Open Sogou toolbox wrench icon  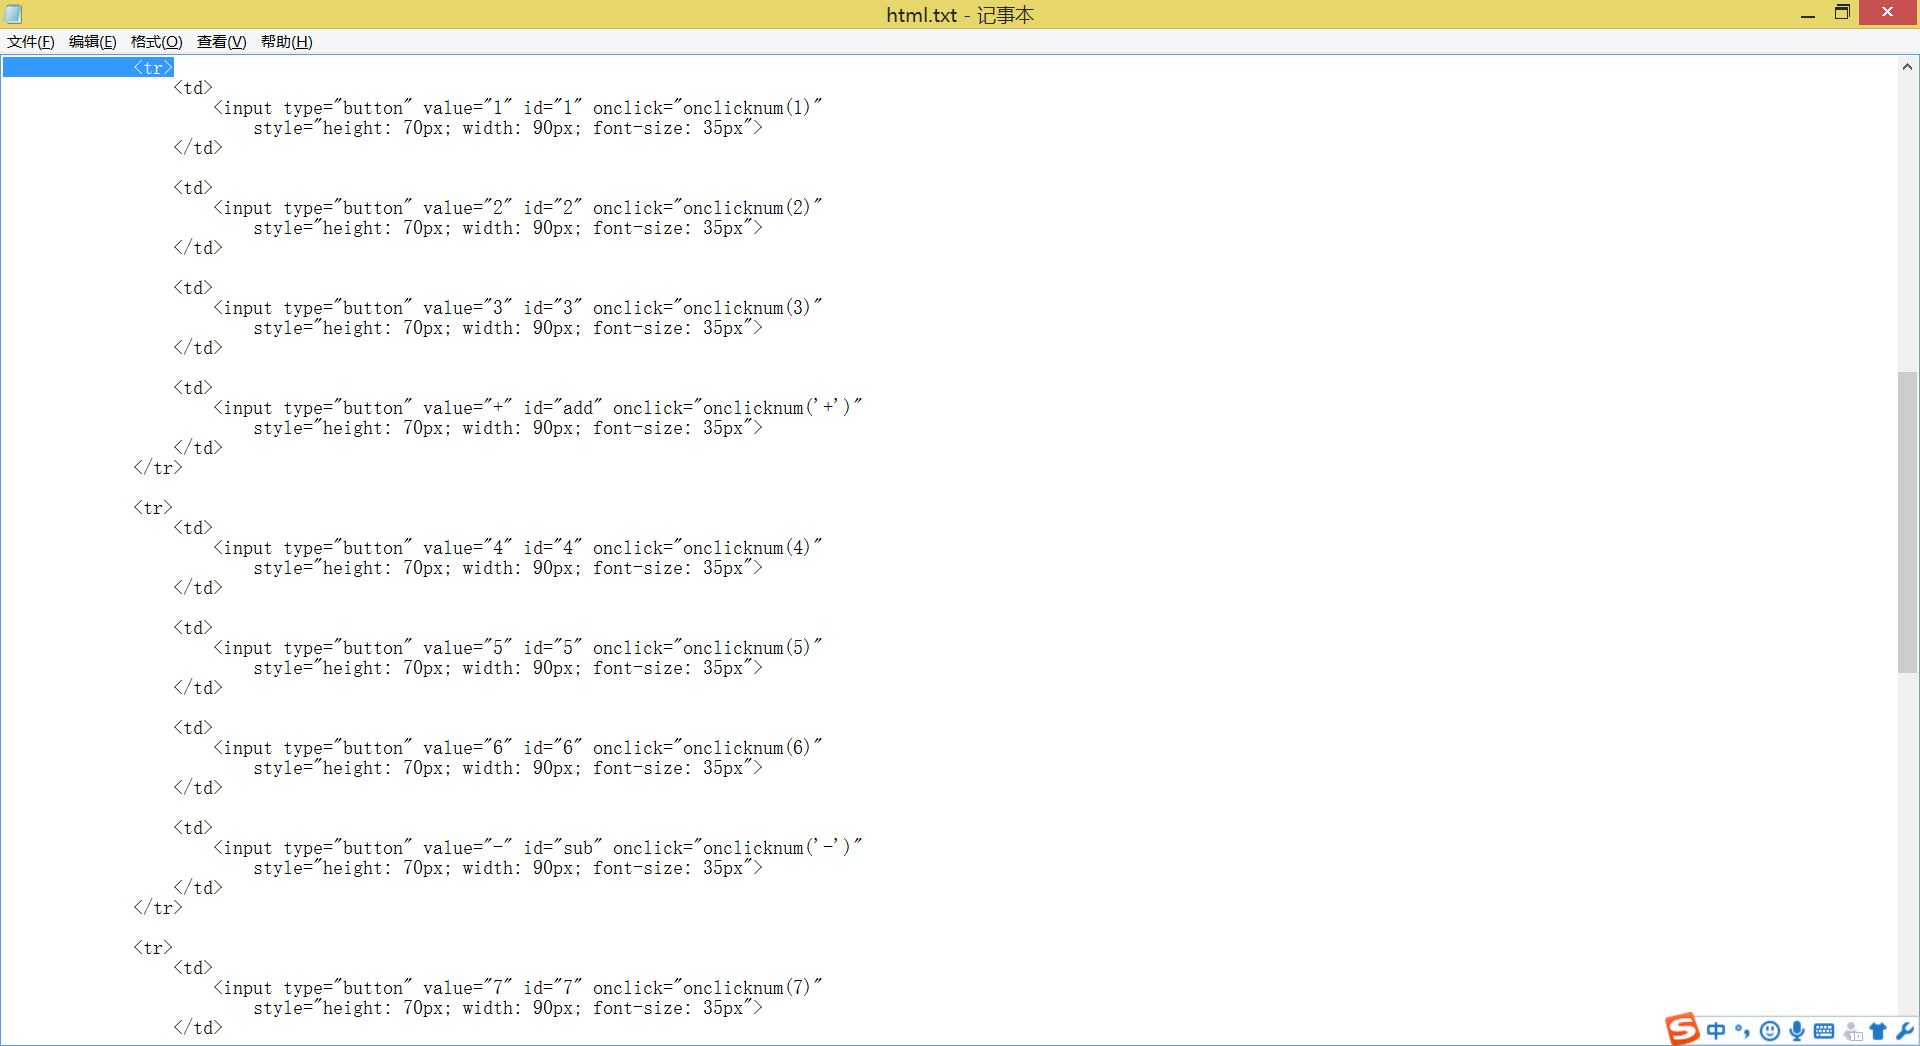1904,1031
